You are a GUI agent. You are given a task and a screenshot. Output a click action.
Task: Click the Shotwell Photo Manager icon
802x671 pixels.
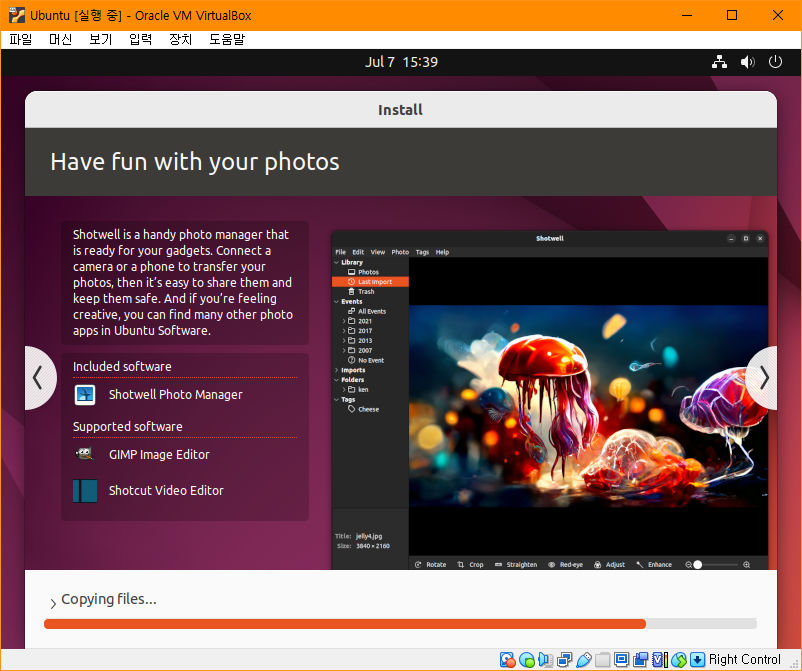[85, 395]
